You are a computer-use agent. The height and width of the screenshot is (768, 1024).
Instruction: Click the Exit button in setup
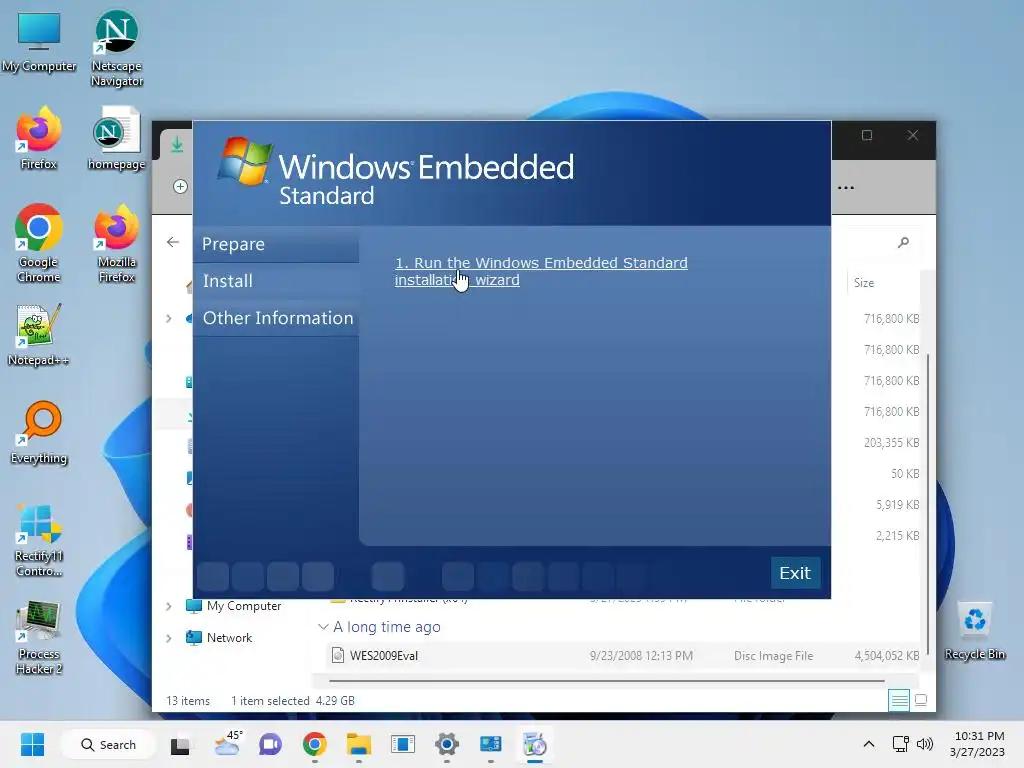[795, 573]
